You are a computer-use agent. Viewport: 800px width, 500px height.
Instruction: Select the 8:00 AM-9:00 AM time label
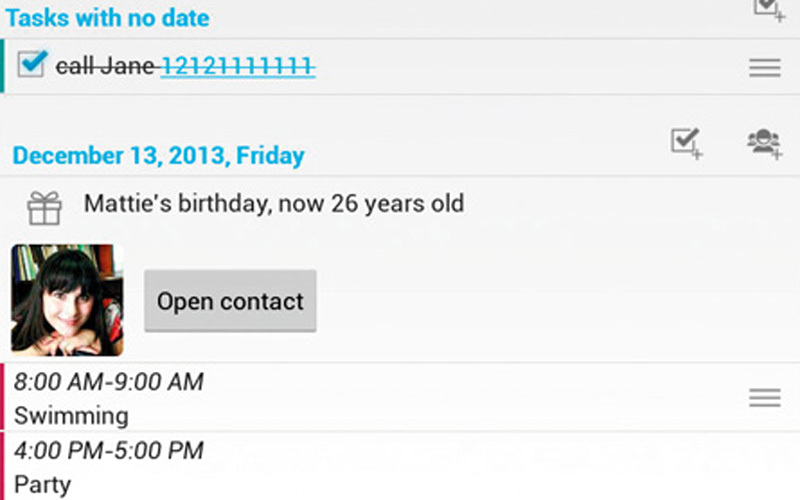pos(109,382)
